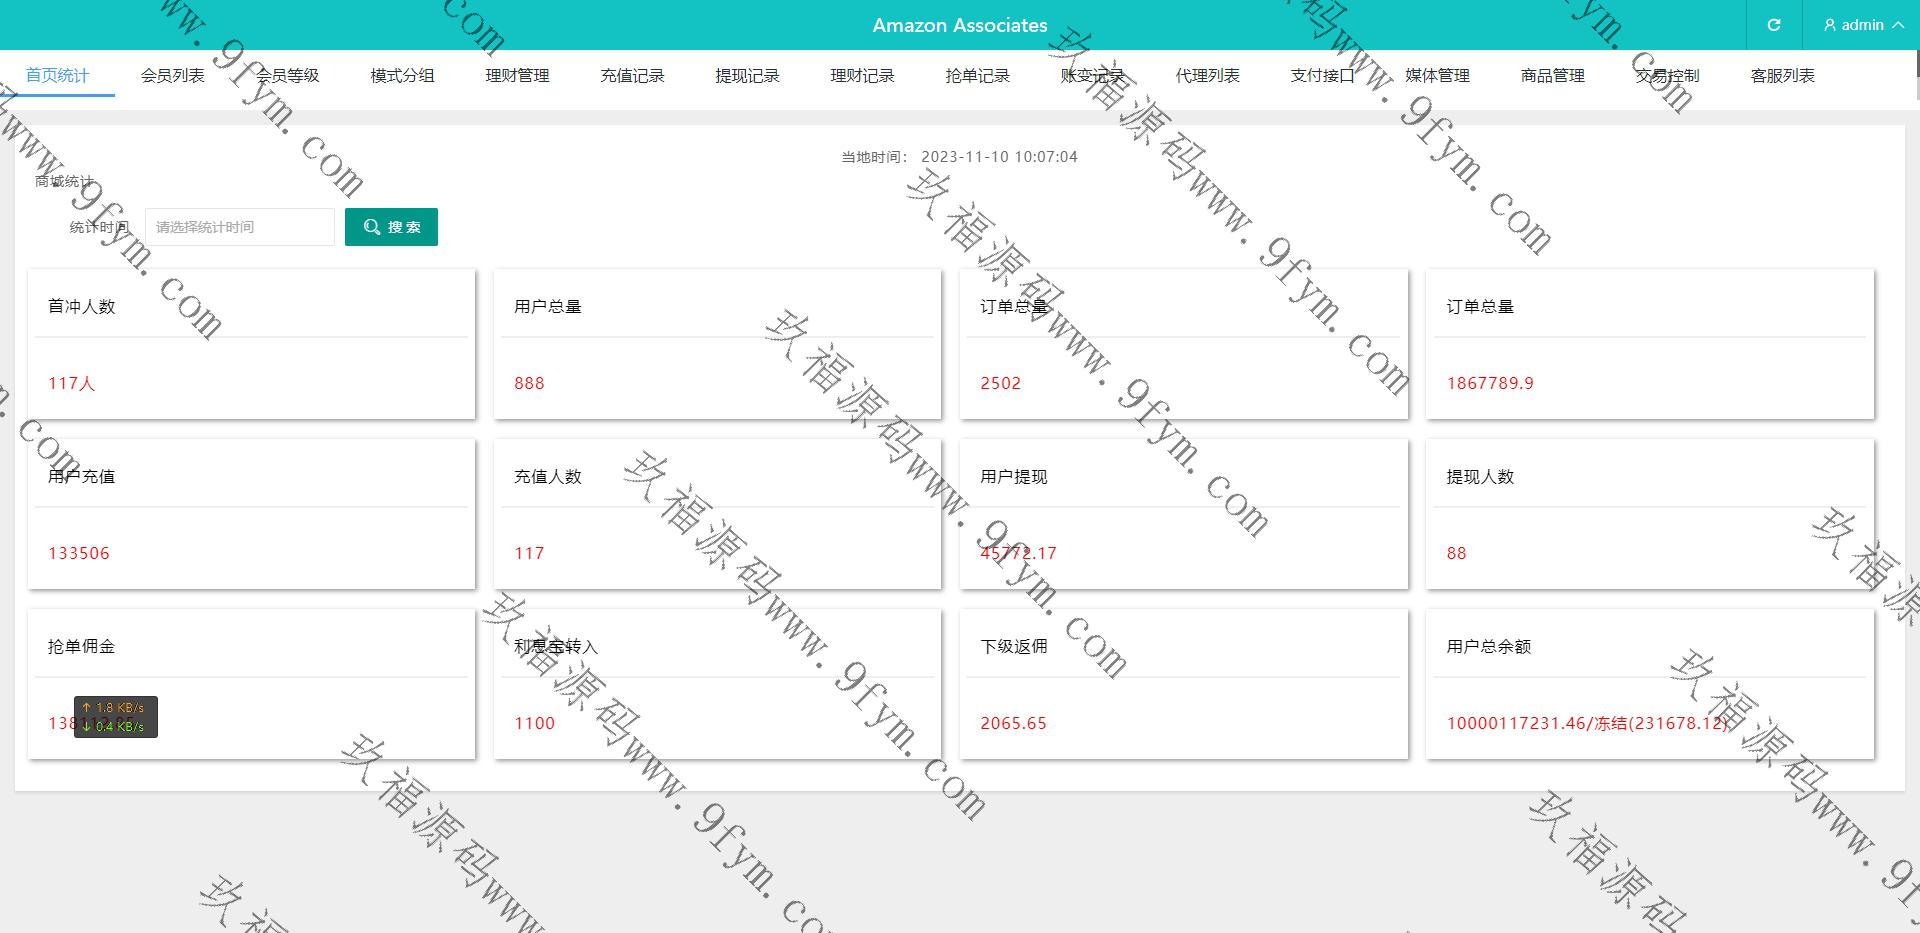Screen dimensions: 1920x933
Task: Expand the admin account dropdown
Action: click(1864, 25)
